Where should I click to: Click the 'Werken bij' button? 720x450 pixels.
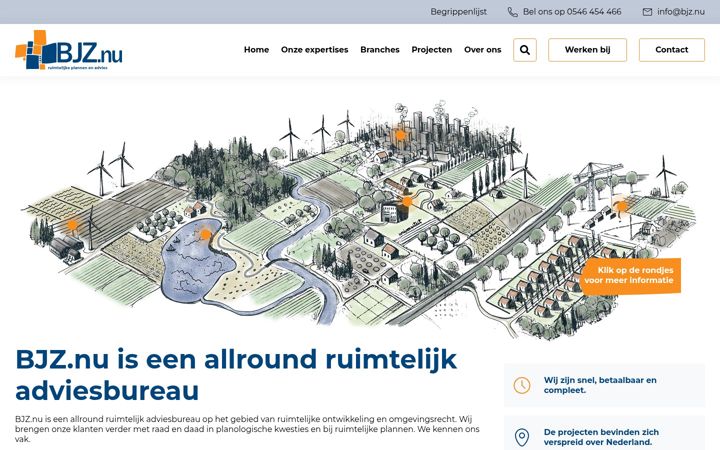[587, 50]
